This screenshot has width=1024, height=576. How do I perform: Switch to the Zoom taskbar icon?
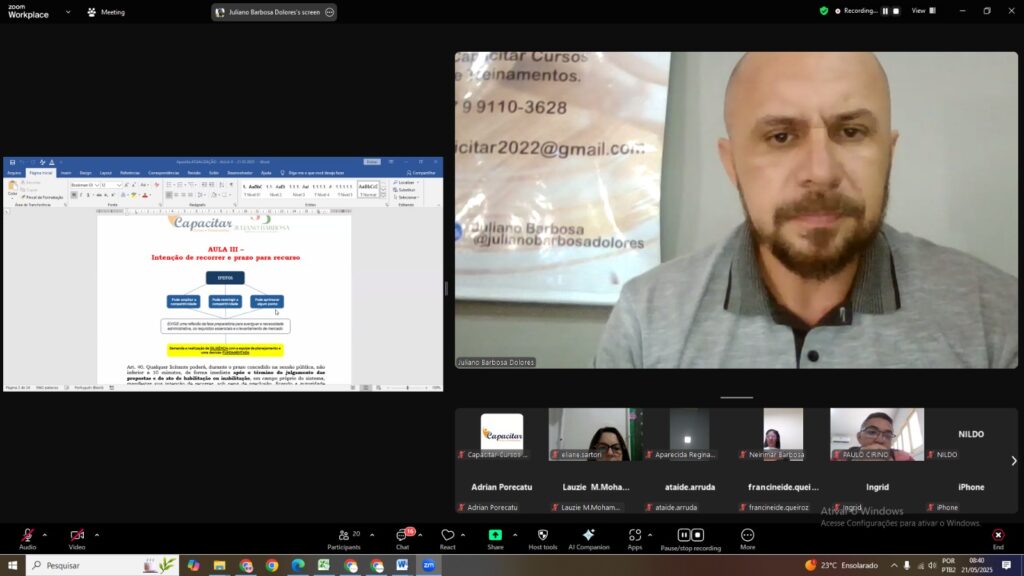pos(429,566)
